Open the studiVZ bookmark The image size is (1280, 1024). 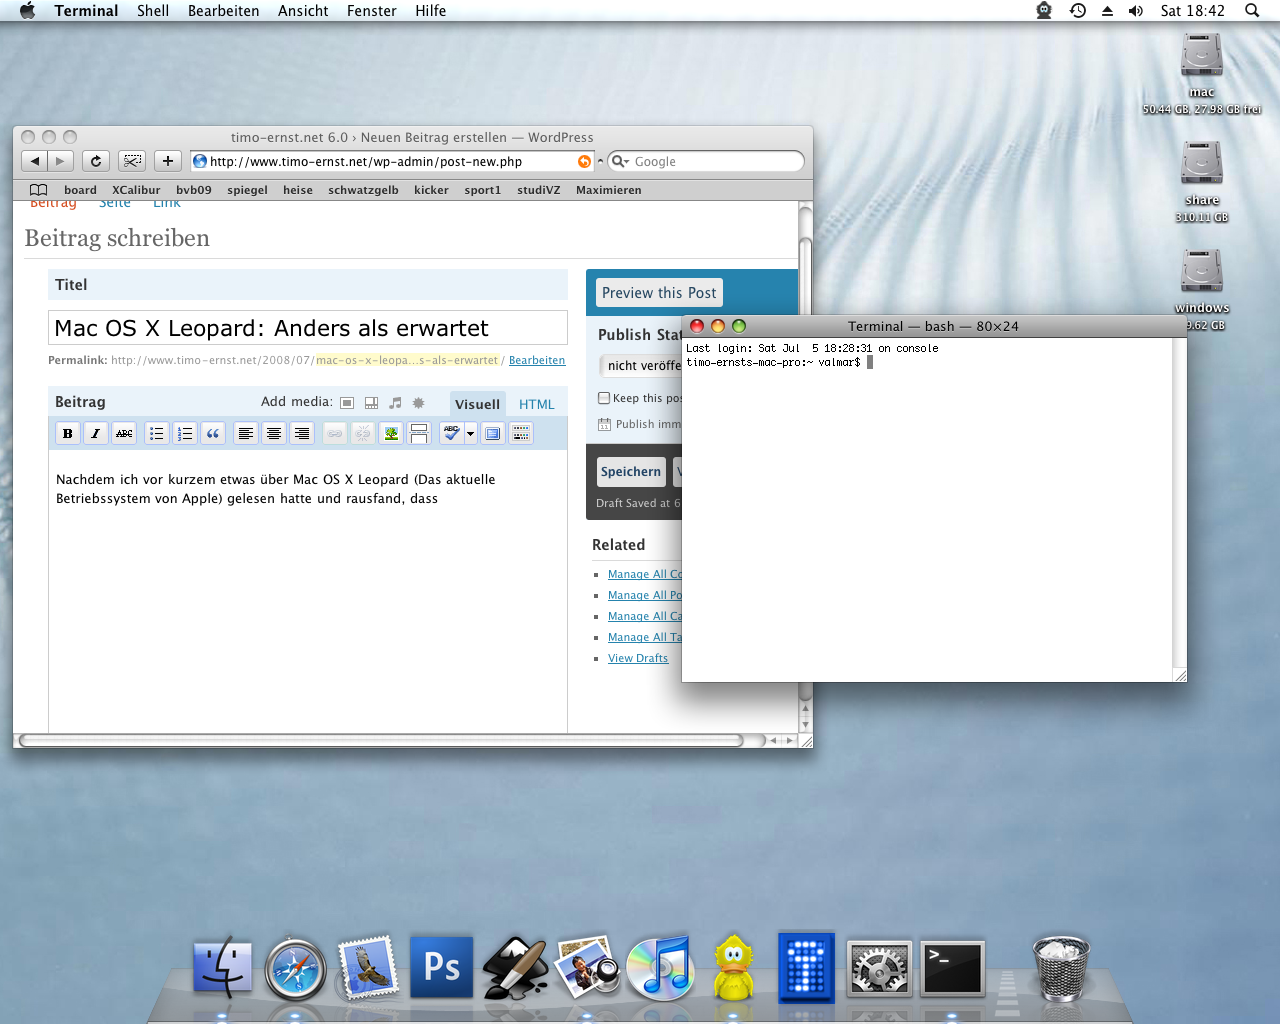tap(538, 190)
